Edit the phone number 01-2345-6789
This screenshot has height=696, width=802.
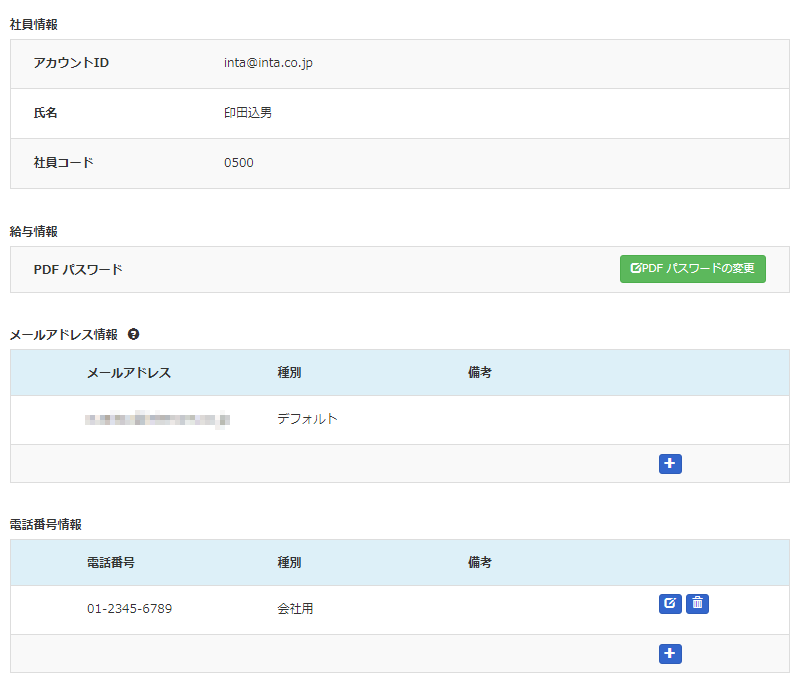pyautogui.click(x=670, y=603)
